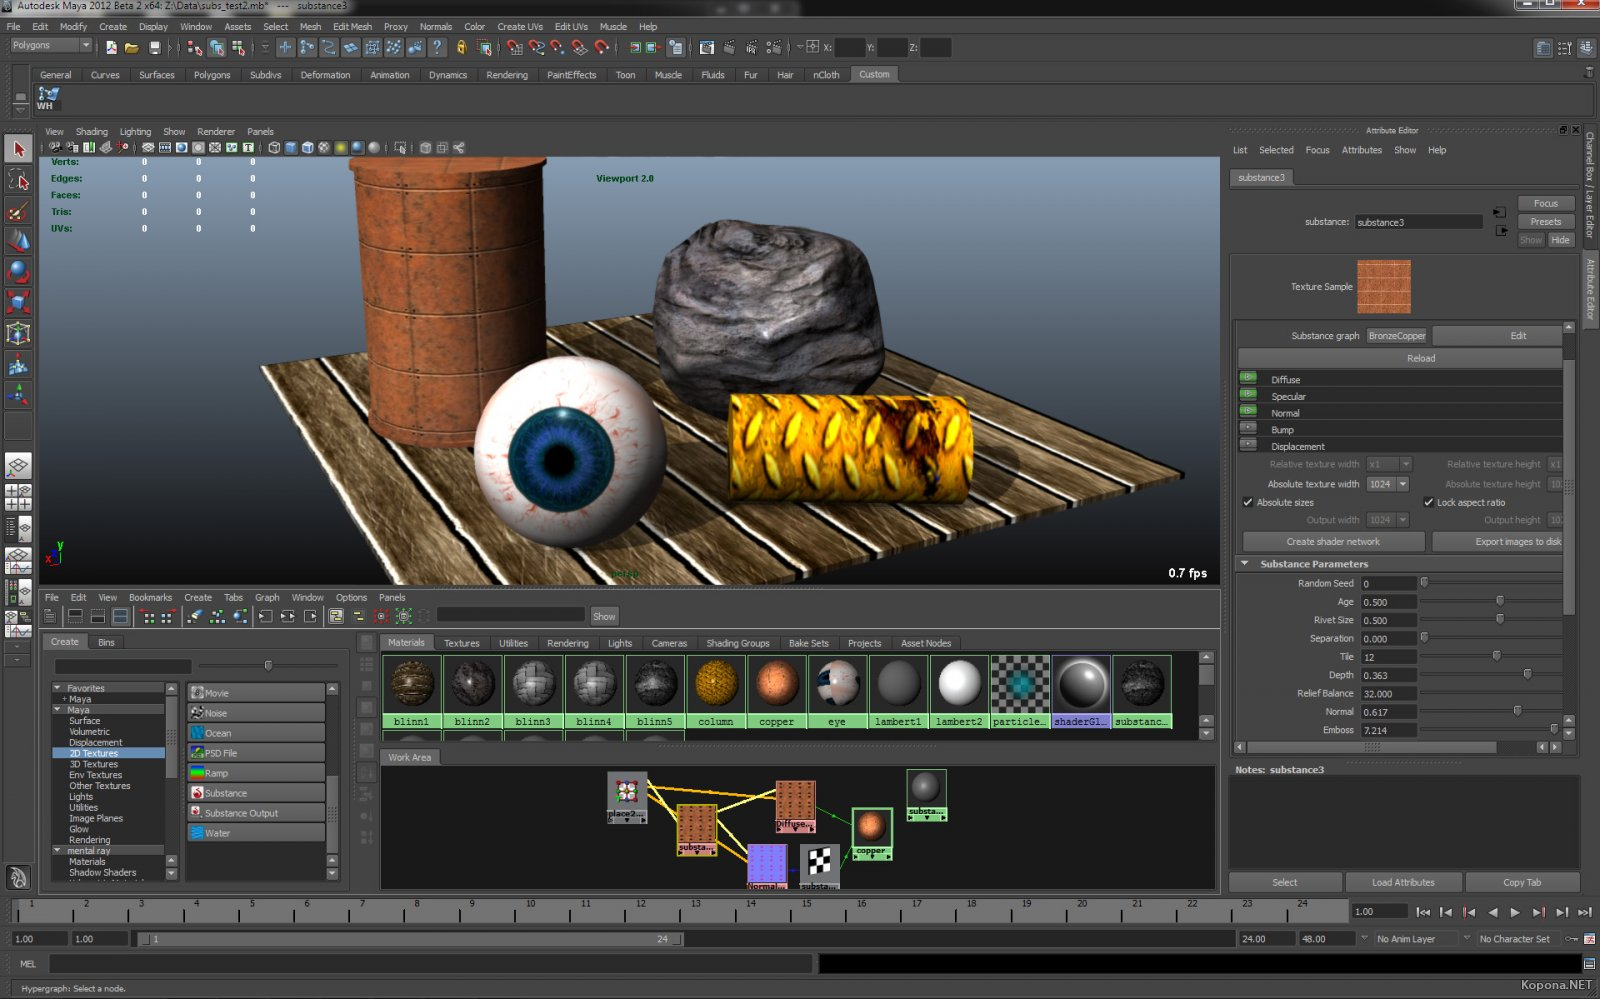Collapse the Substance Parameters section
Viewport: 1600px width, 999px height.
pyautogui.click(x=1245, y=564)
